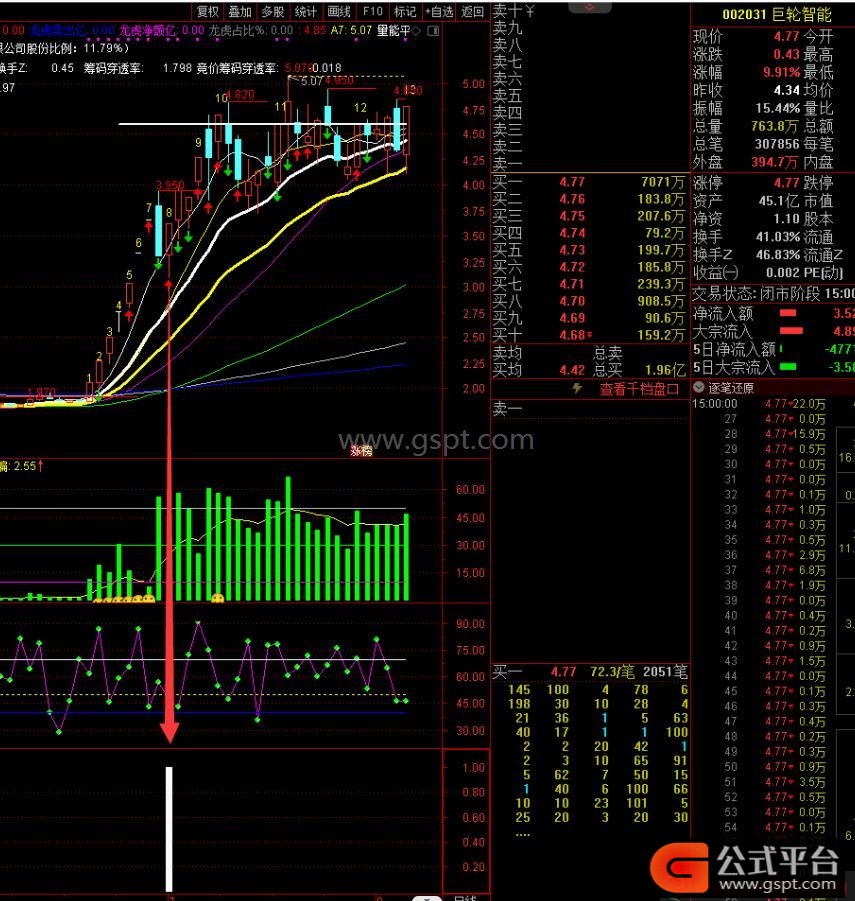The height and width of the screenshot is (901, 855).
Task: Open the 统计 statistics tool
Action: [x=306, y=11]
